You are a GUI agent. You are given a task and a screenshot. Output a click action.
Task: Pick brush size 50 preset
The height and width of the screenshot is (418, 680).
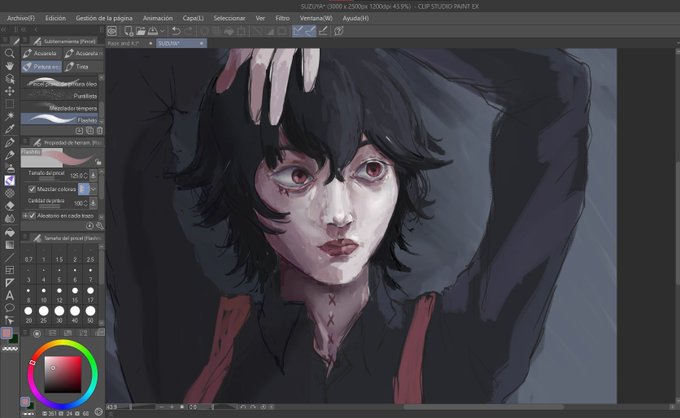(x=90, y=314)
